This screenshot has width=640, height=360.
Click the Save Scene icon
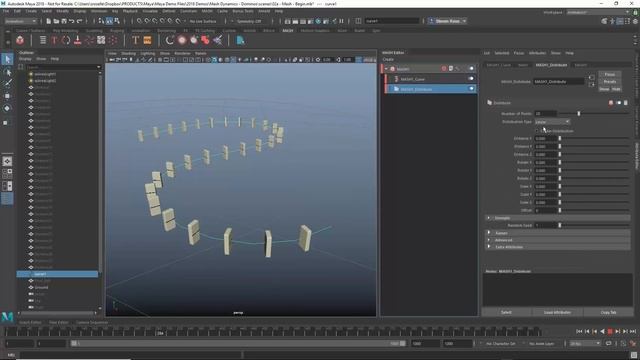coord(64,21)
